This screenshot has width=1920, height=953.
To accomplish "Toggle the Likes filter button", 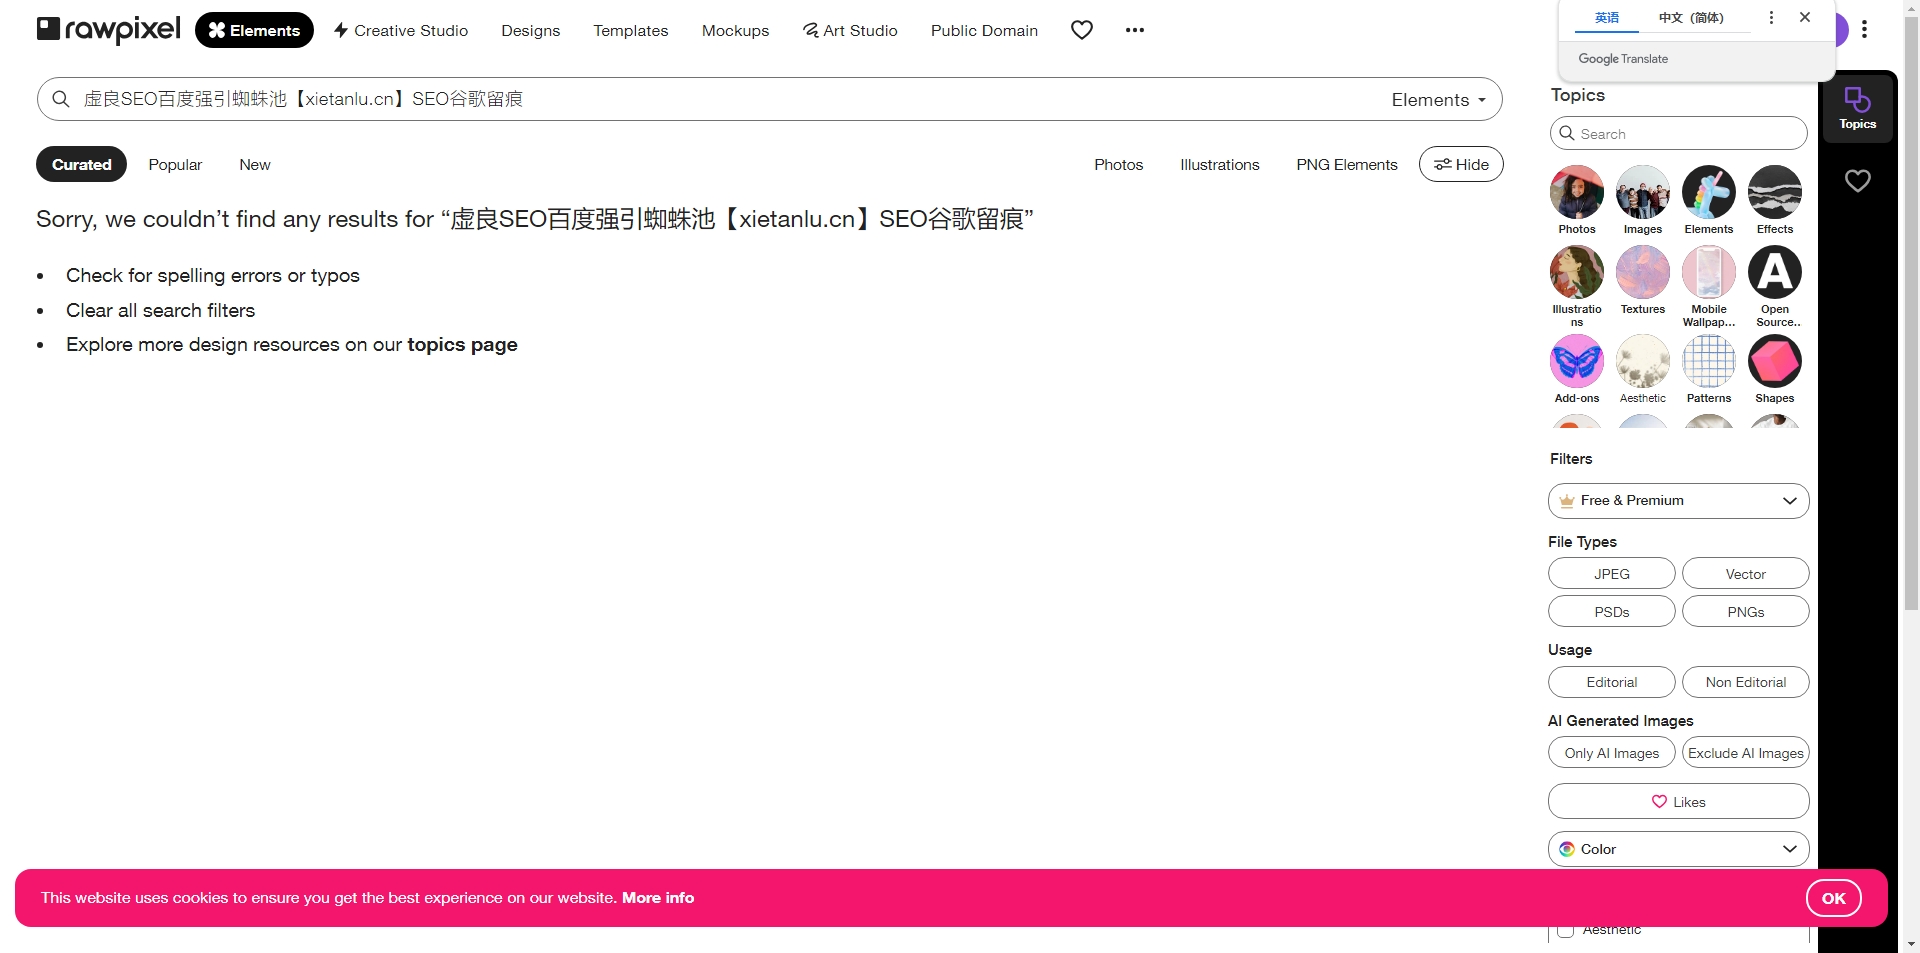I will [x=1678, y=801].
